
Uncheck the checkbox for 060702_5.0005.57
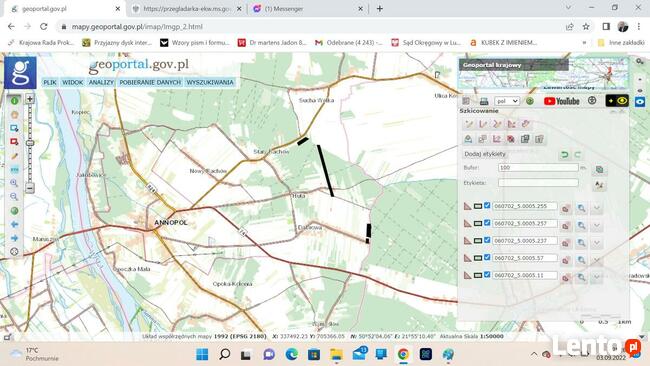tap(487, 257)
